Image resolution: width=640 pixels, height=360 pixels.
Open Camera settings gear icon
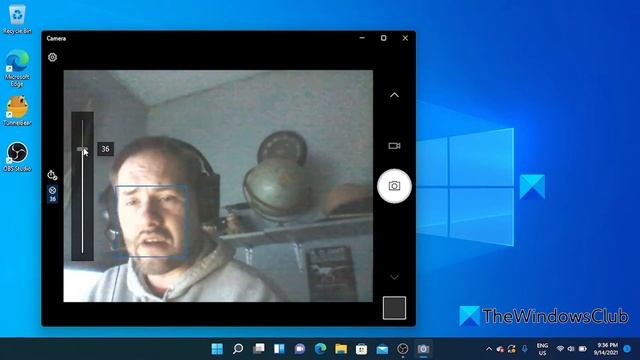click(52, 57)
